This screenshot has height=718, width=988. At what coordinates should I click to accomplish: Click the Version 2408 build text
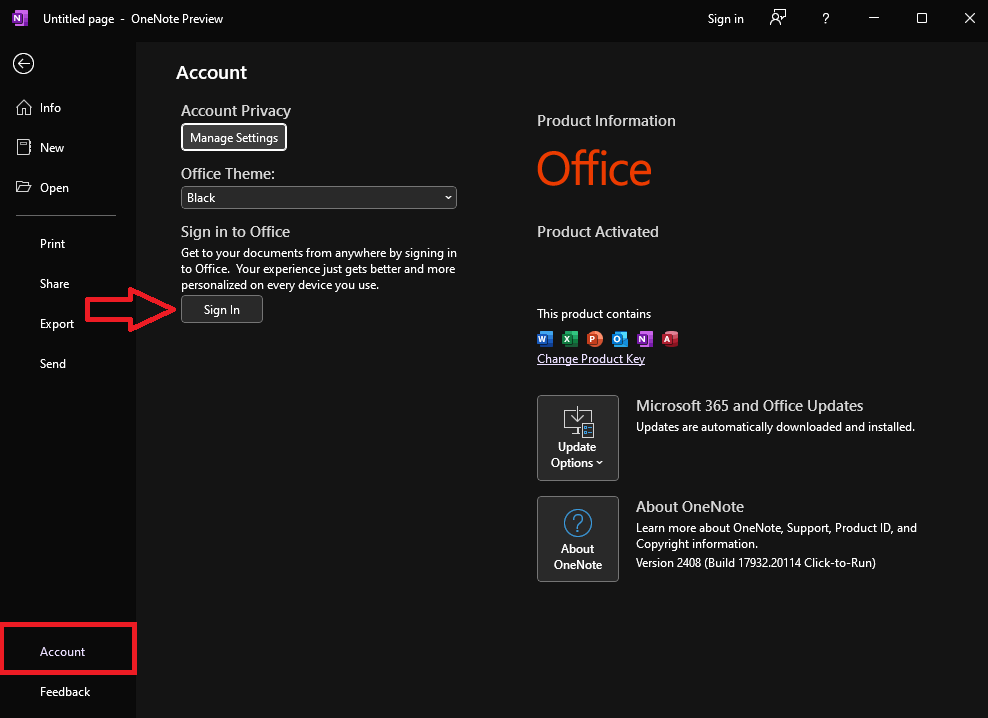tap(755, 563)
